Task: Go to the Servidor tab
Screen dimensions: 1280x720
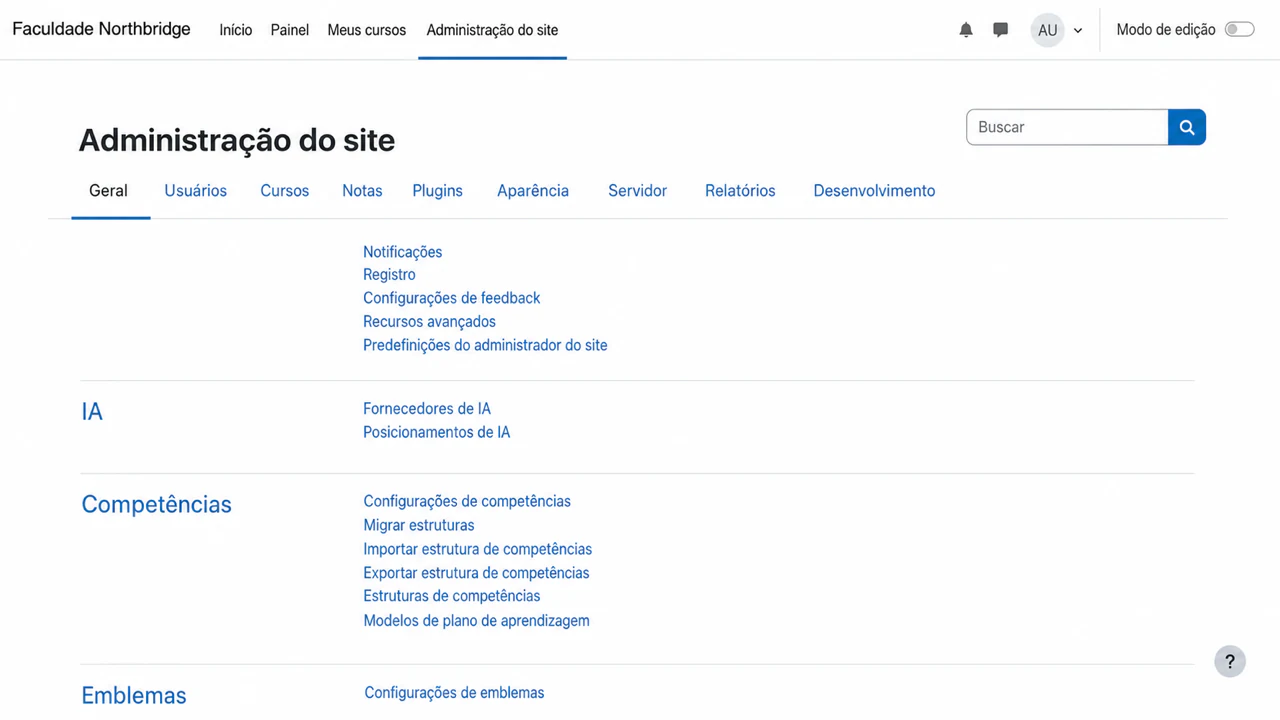Action: click(x=637, y=191)
